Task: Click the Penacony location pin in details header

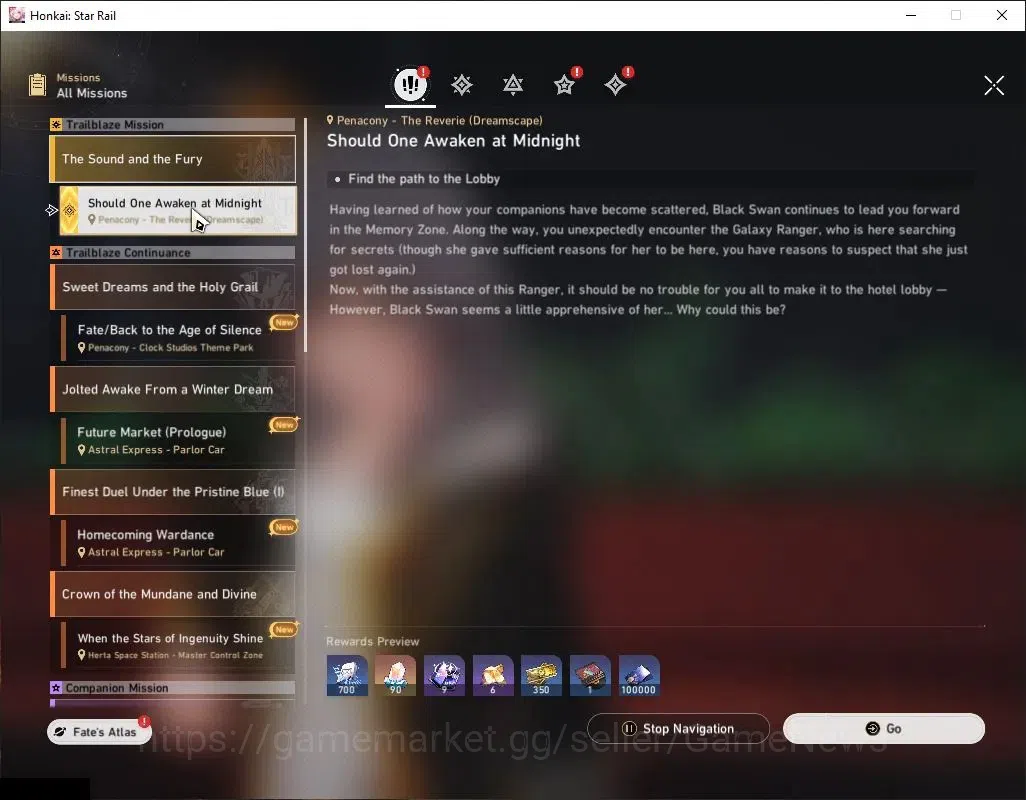Action: [330, 120]
